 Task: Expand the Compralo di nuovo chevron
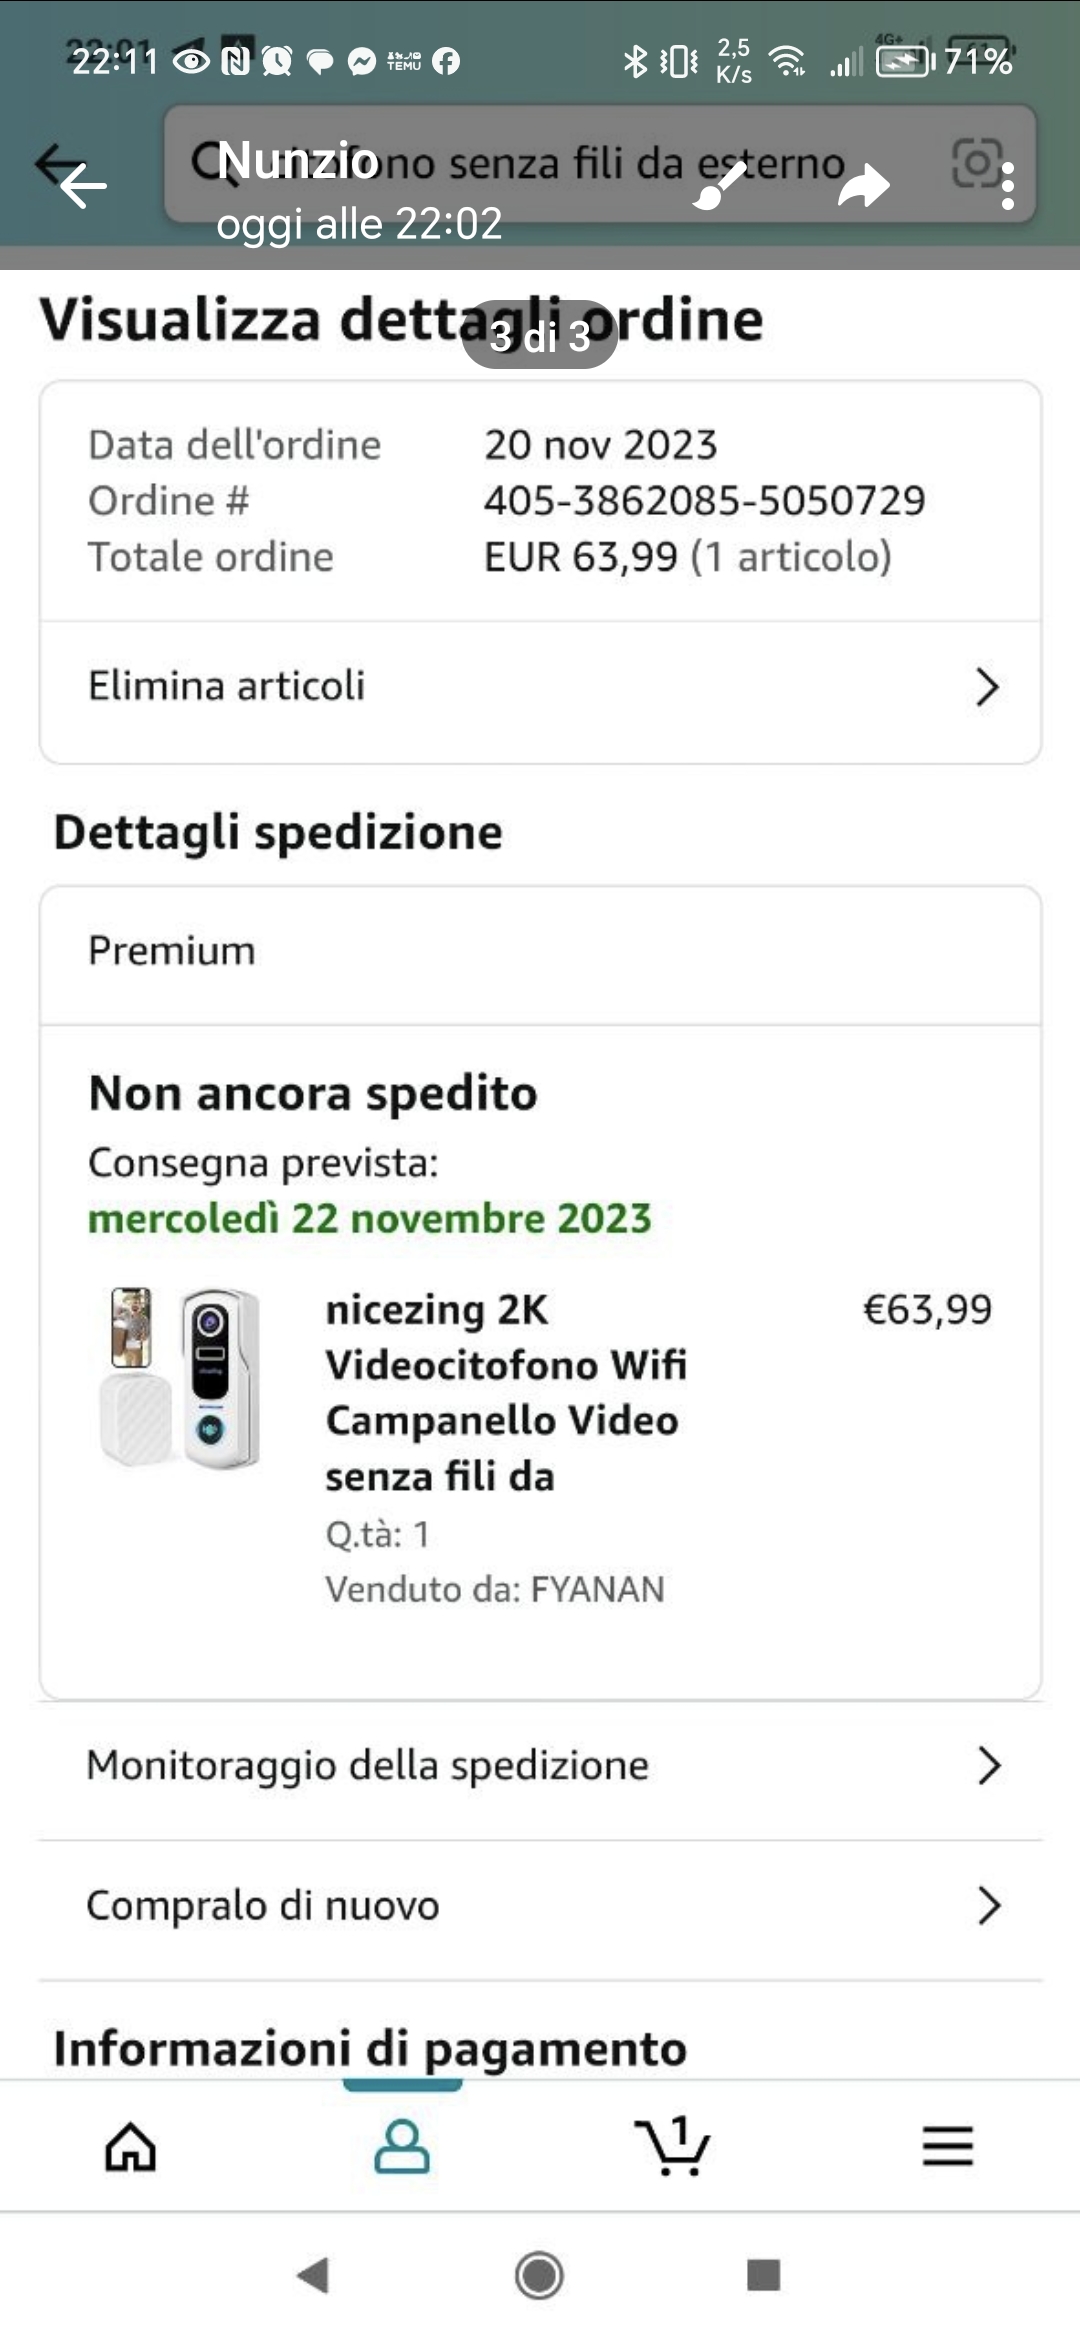989,1906
